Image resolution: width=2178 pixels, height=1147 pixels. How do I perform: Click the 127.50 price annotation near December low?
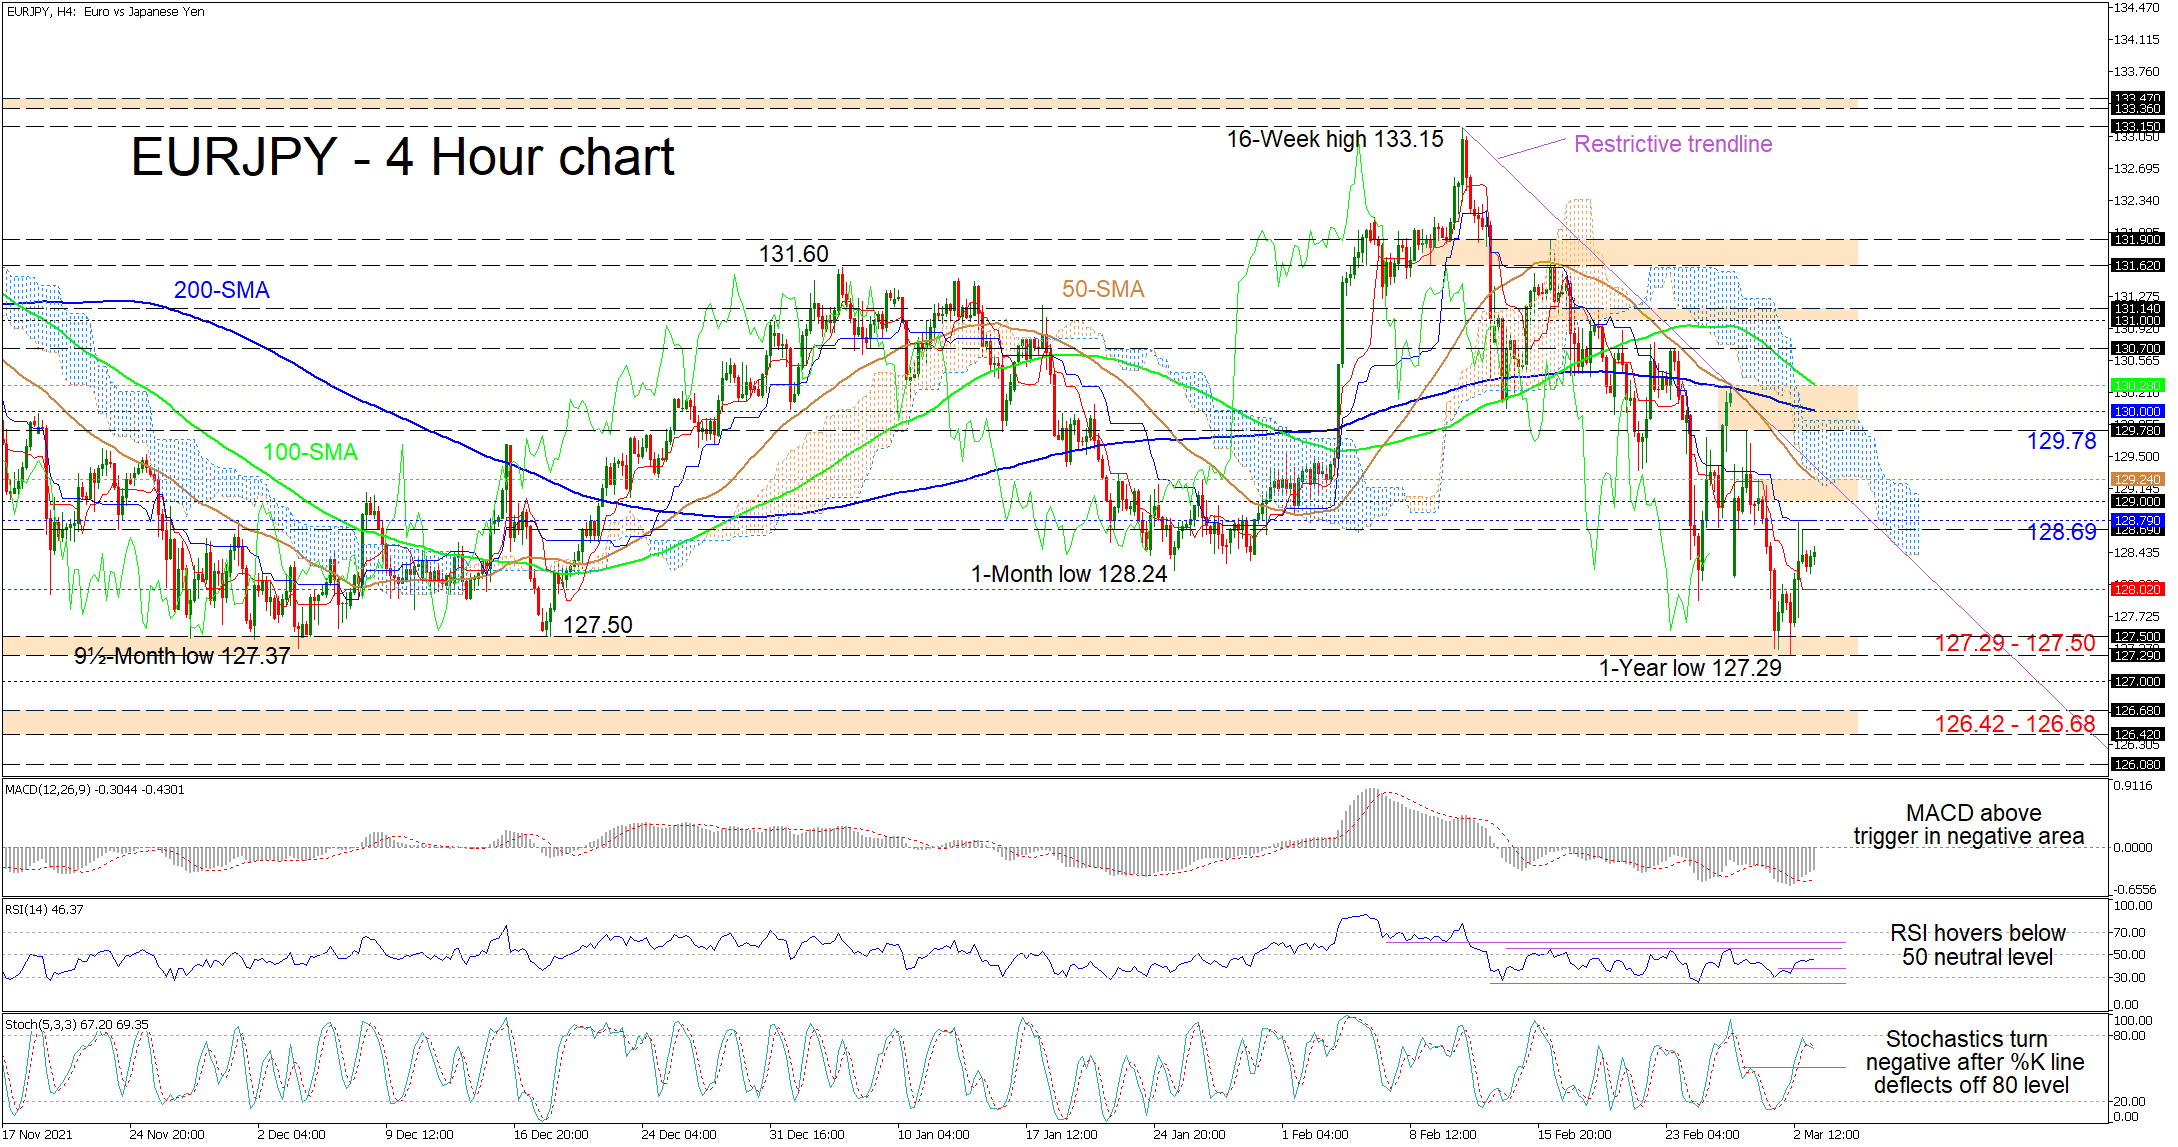coord(597,625)
